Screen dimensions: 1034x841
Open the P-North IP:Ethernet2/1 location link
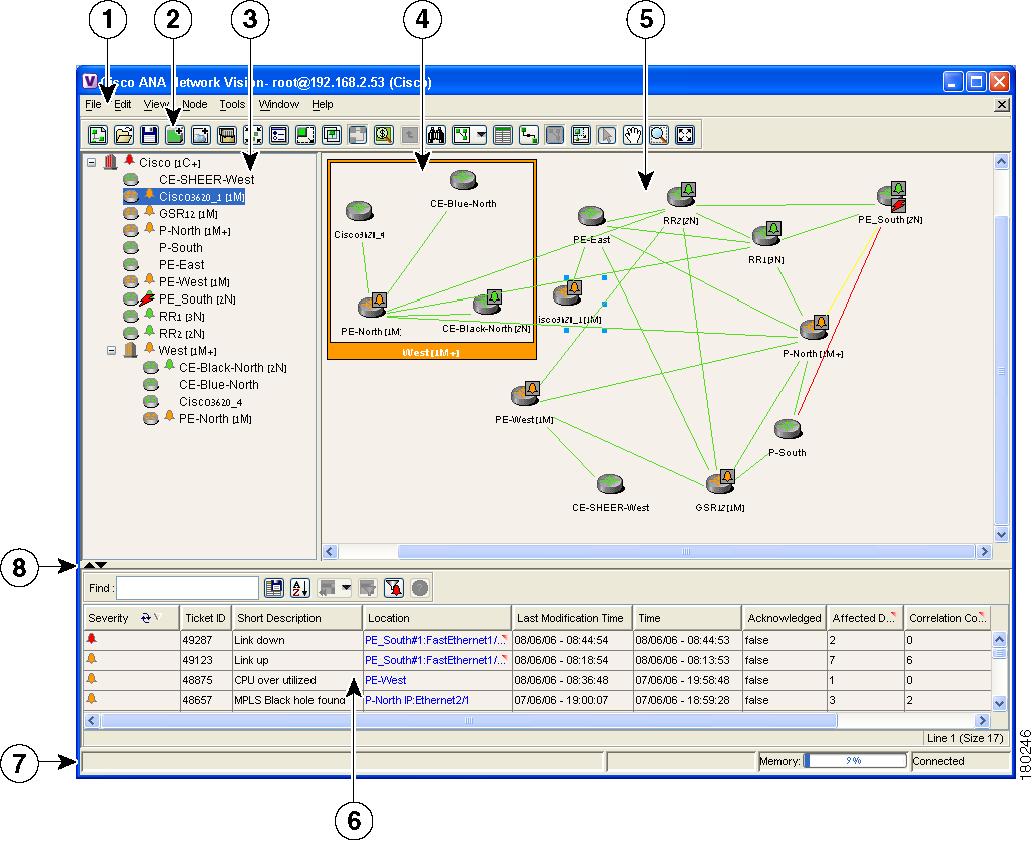417,700
